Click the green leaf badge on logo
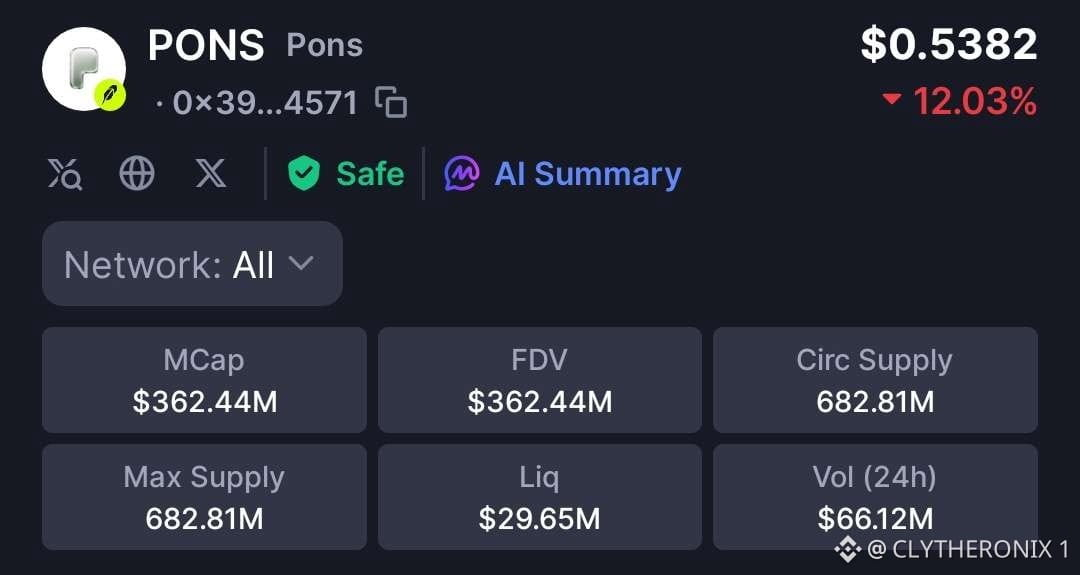Viewport: 1080px width, 575px height. pos(110,95)
